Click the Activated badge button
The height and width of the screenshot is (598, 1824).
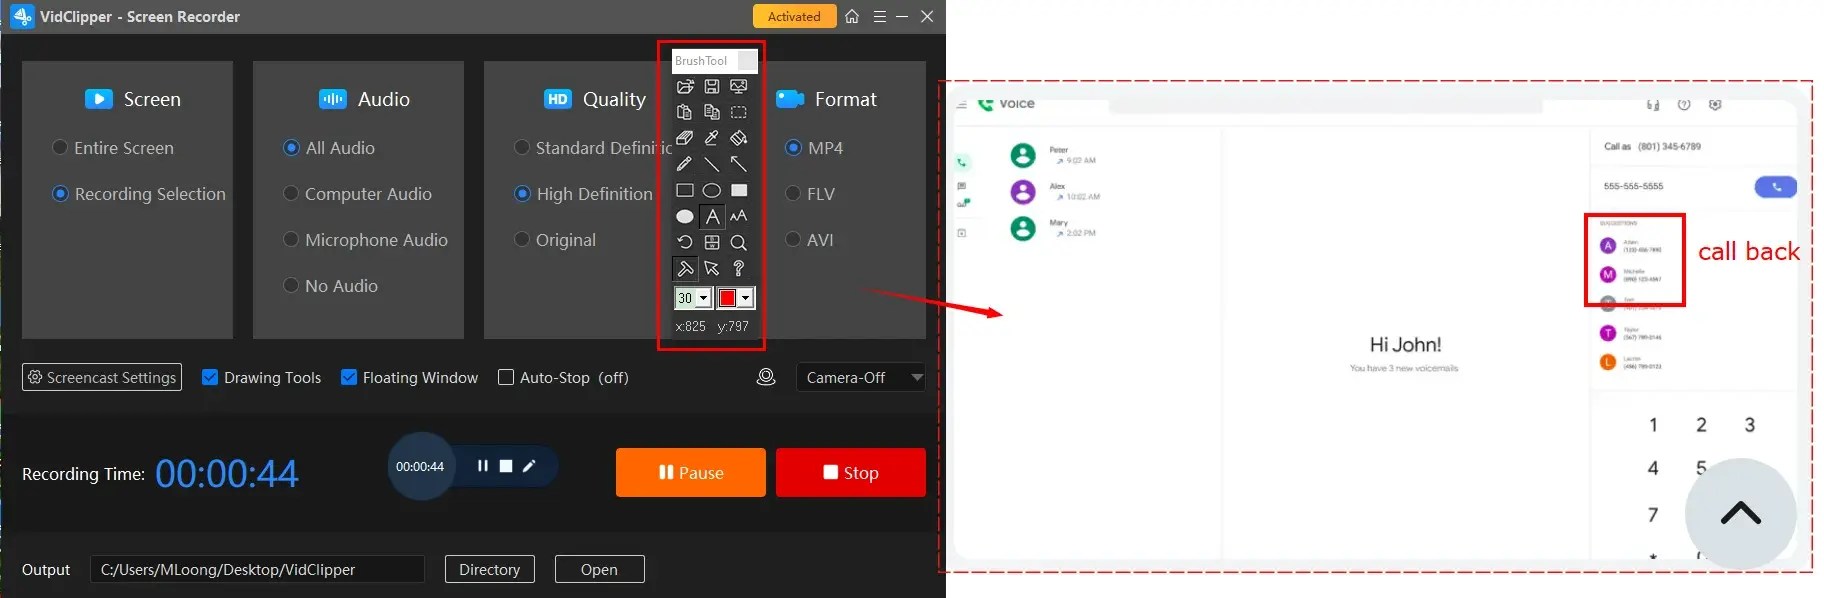point(794,16)
